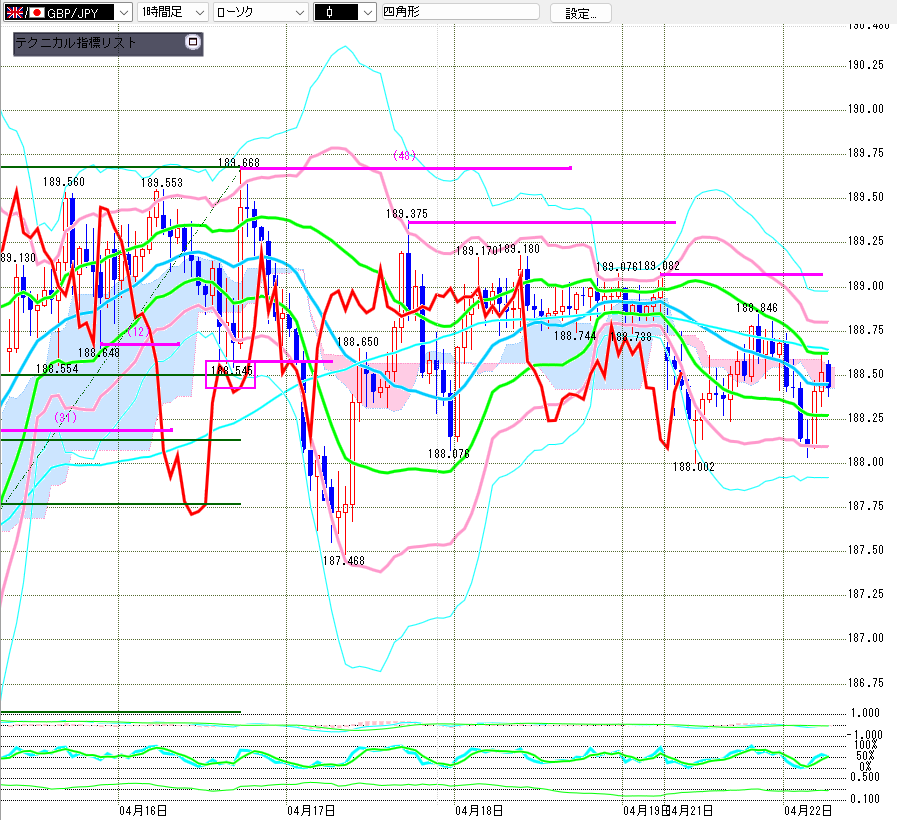897x820 pixels.
Task: Click the 188.846 price label
Action: coord(757,308)
